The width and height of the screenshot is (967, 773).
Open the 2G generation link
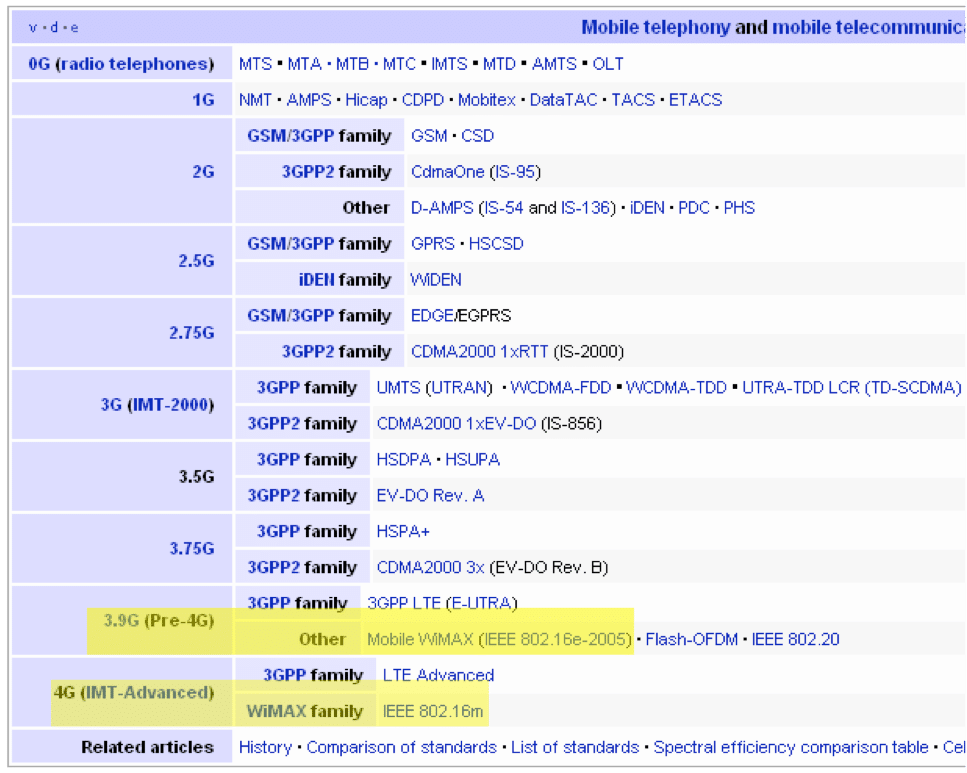[203, 171]
